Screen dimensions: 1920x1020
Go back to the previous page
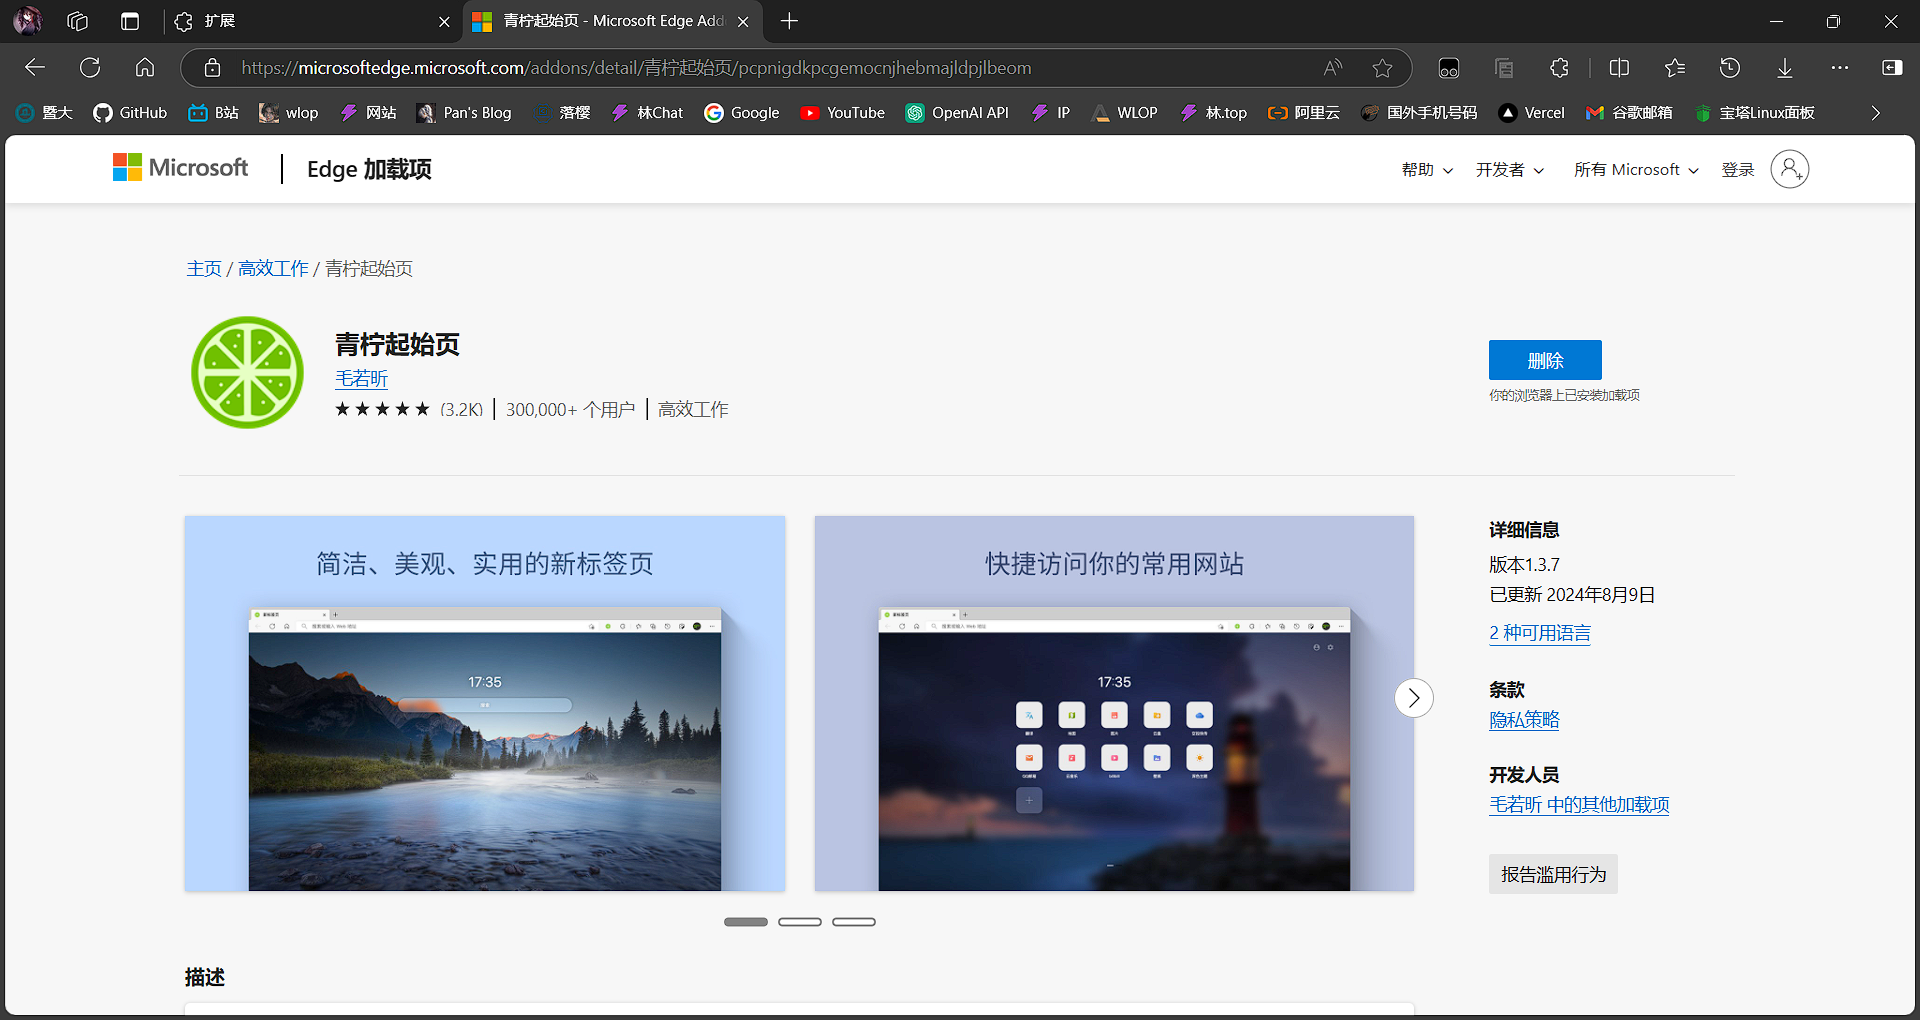[35, 68]
